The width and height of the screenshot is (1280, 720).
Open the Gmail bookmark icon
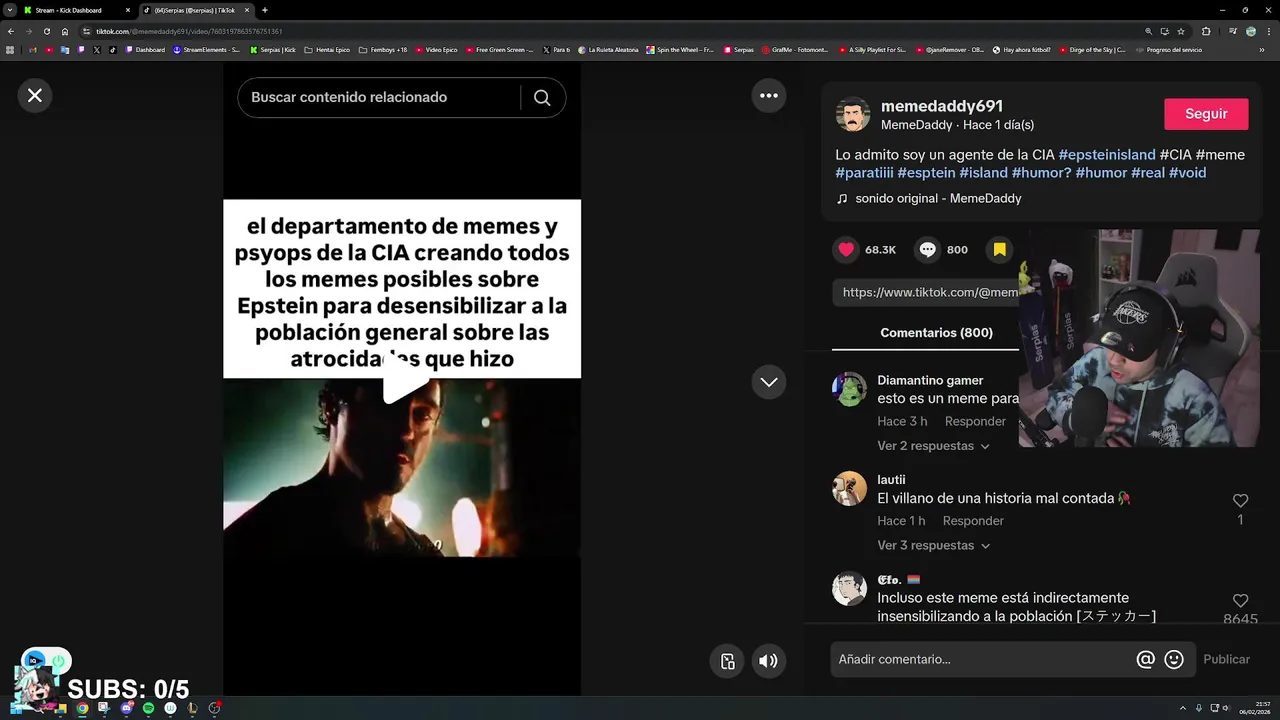coord(33,49)
